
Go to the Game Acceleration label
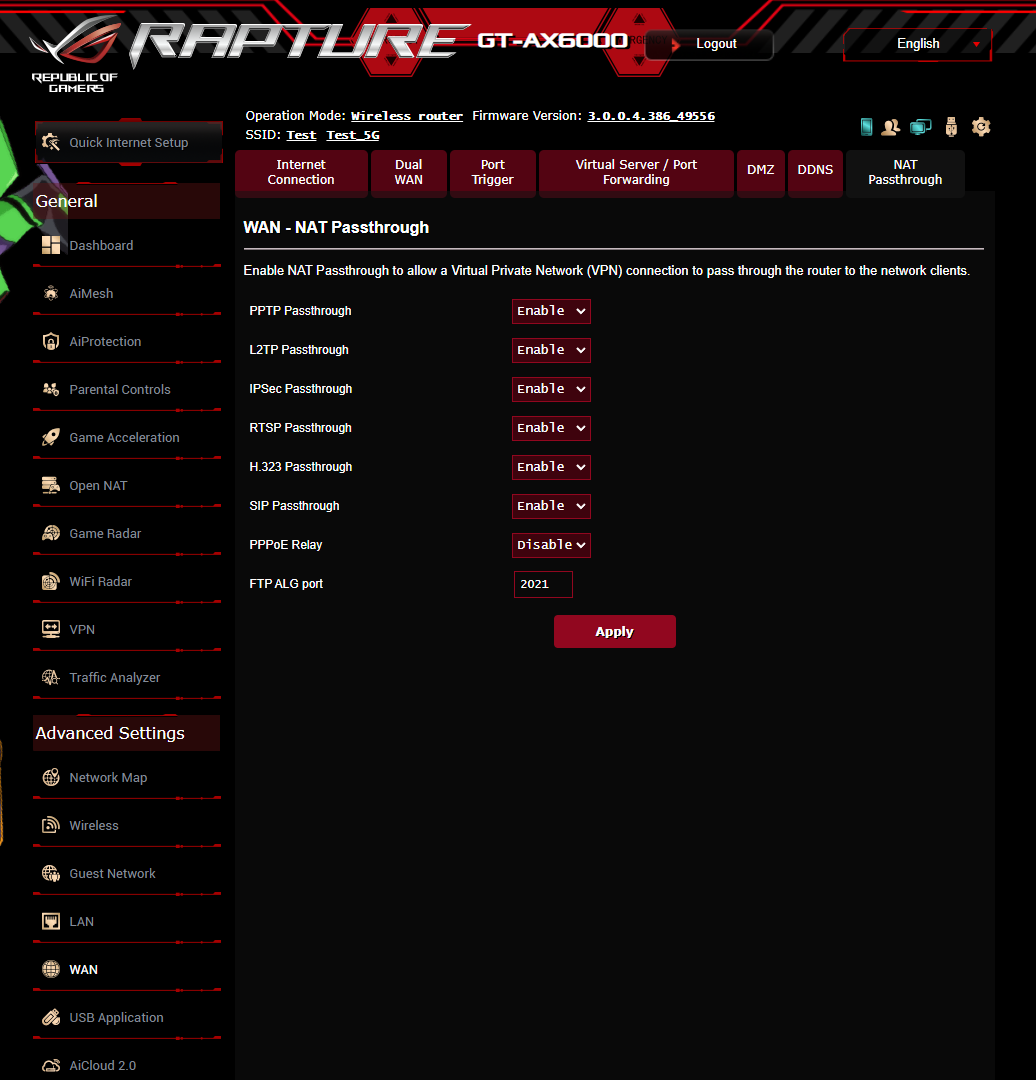[125, 438]
